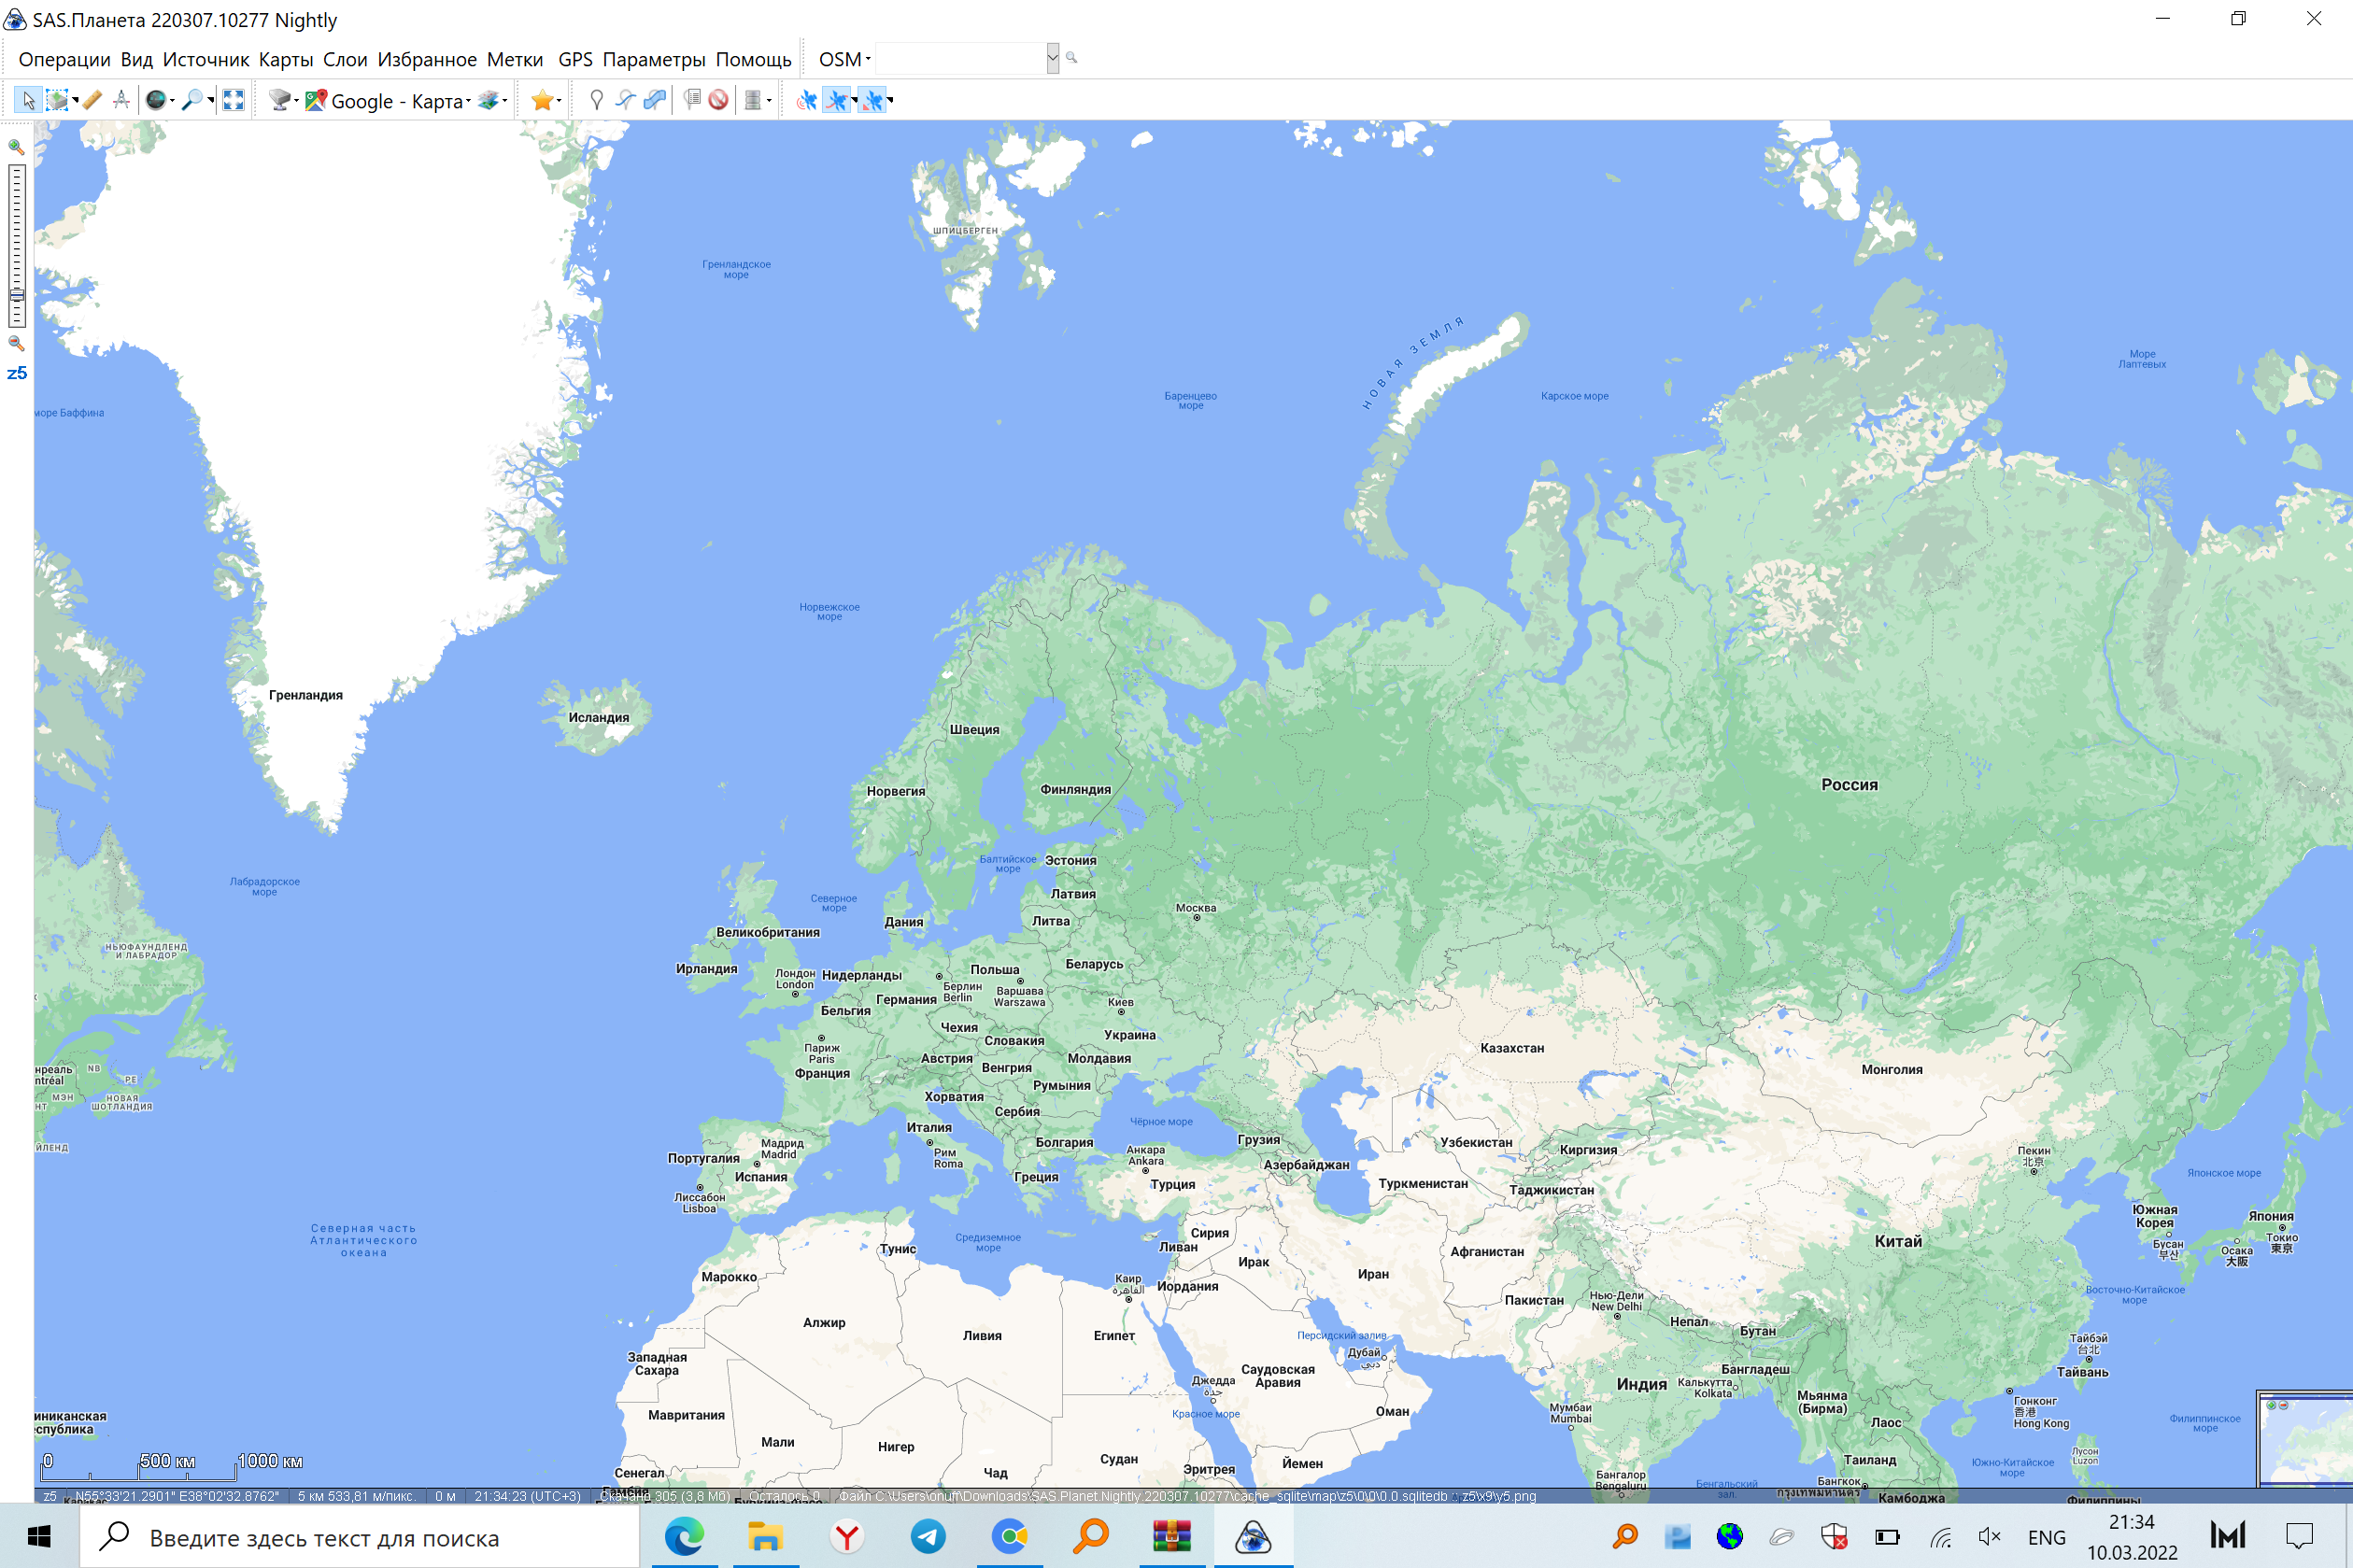2353x1568 pixels.
Task: Click the Метки menu item
Action: point(515,59)
